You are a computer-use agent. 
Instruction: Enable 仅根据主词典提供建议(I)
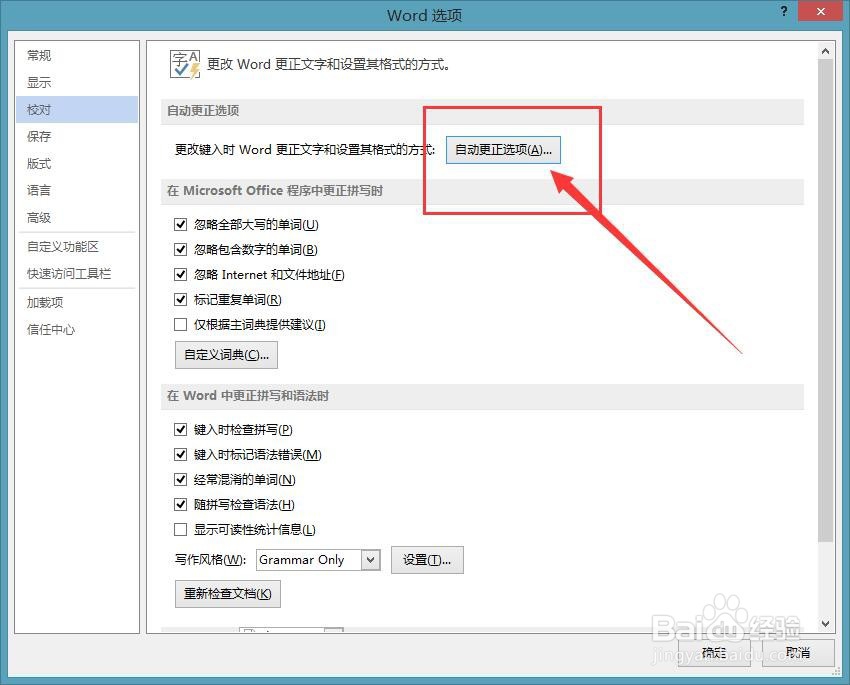click(181, 324)
